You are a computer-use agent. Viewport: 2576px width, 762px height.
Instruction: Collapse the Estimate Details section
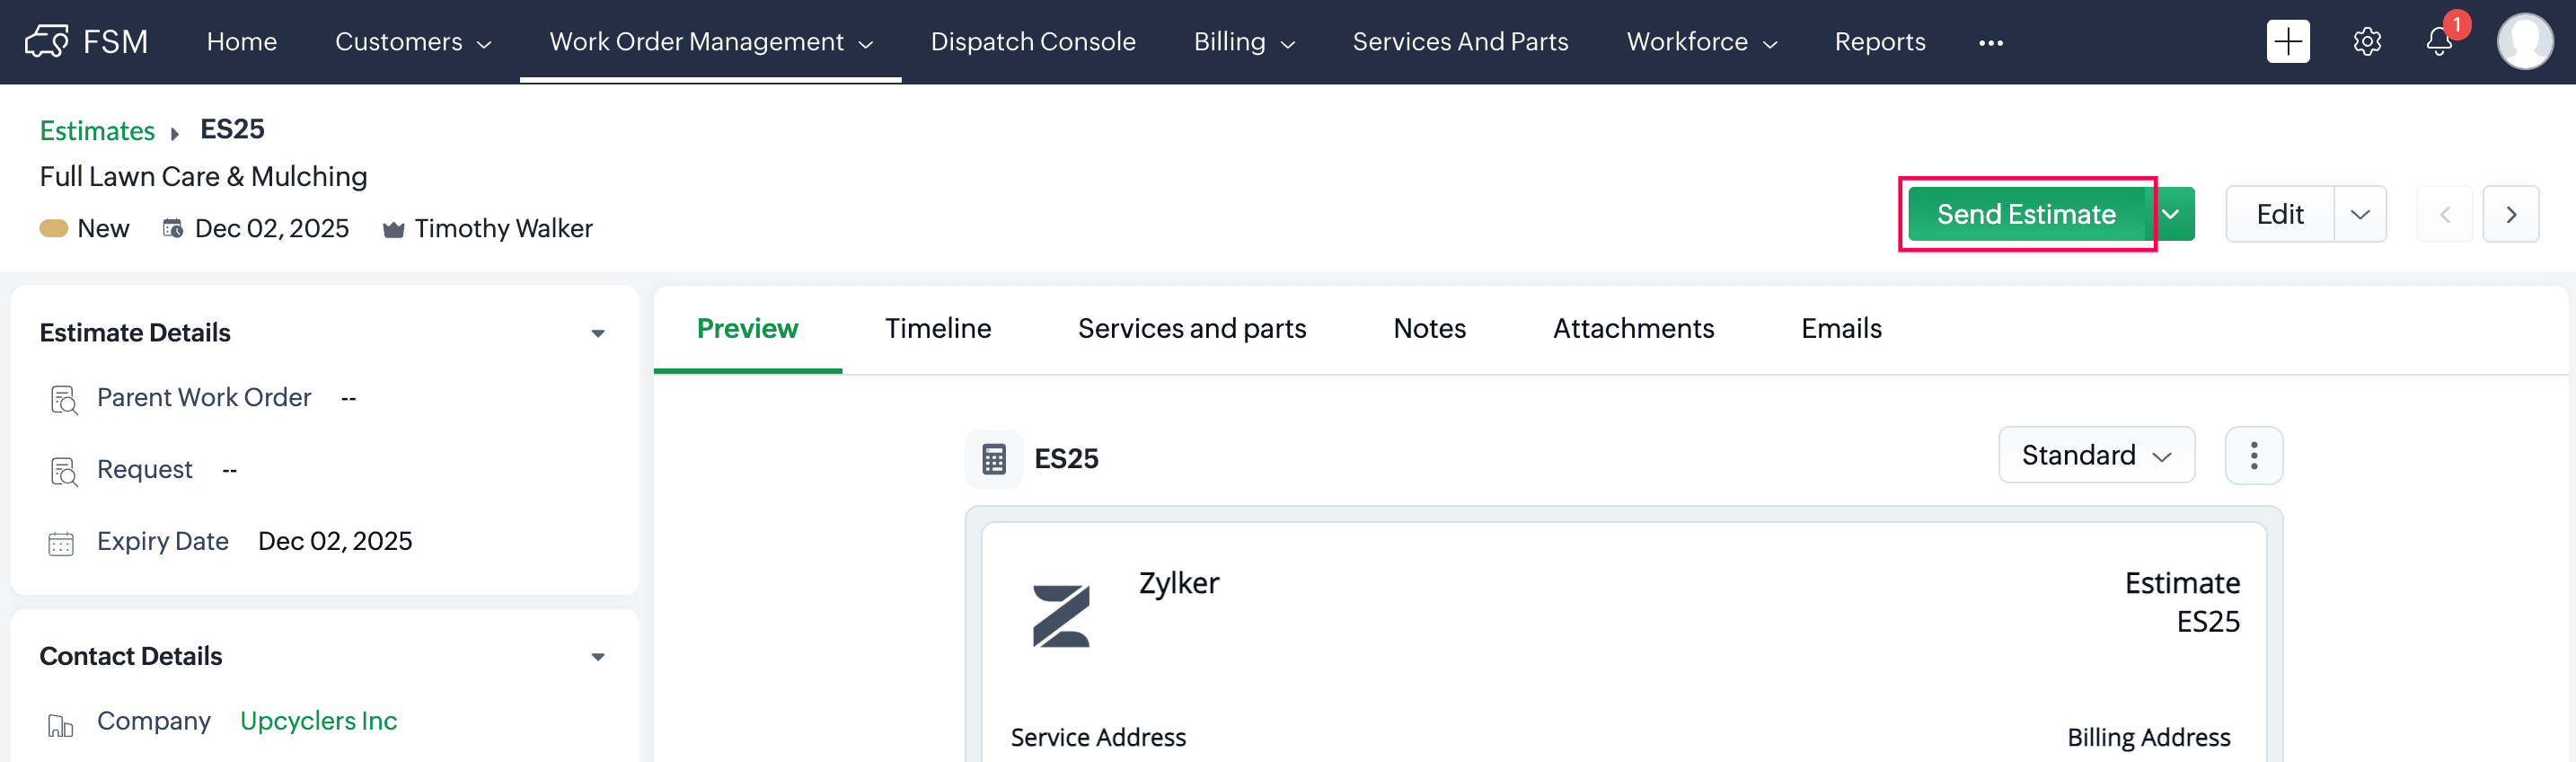(x=598, y=333)
